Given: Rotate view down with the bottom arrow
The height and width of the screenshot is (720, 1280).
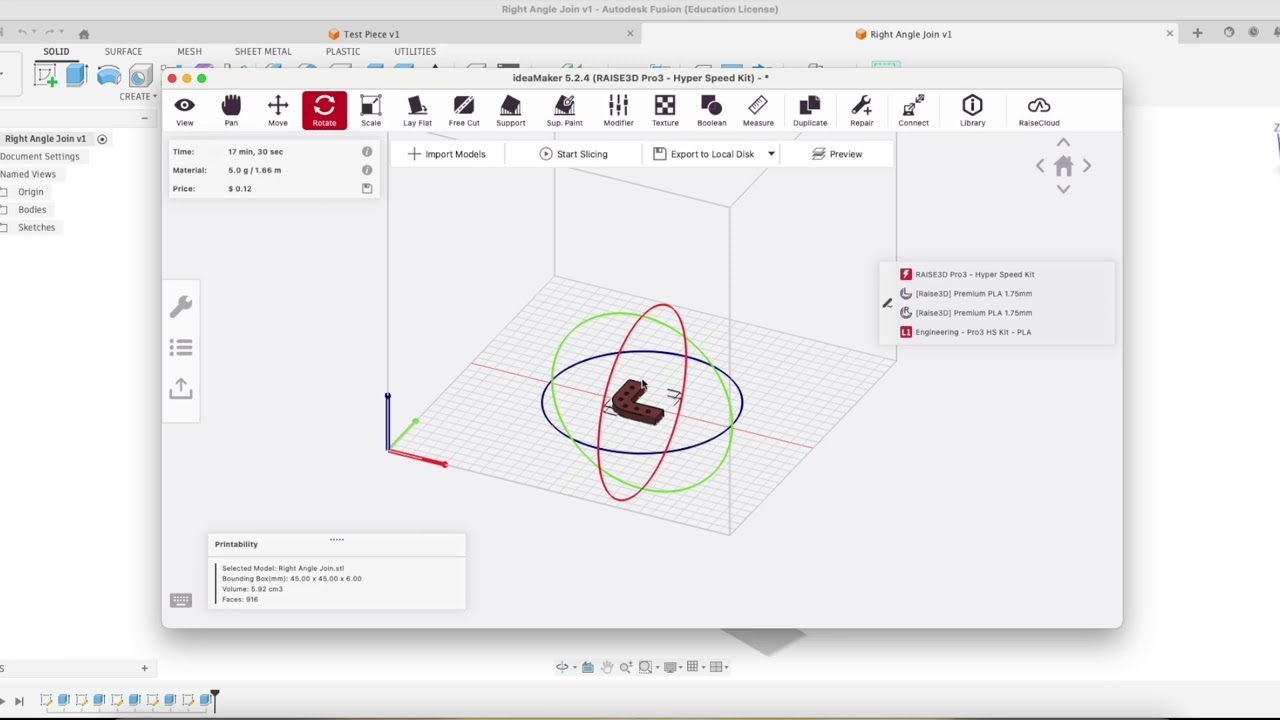Looking at the screenshot, I should 1063,189.
